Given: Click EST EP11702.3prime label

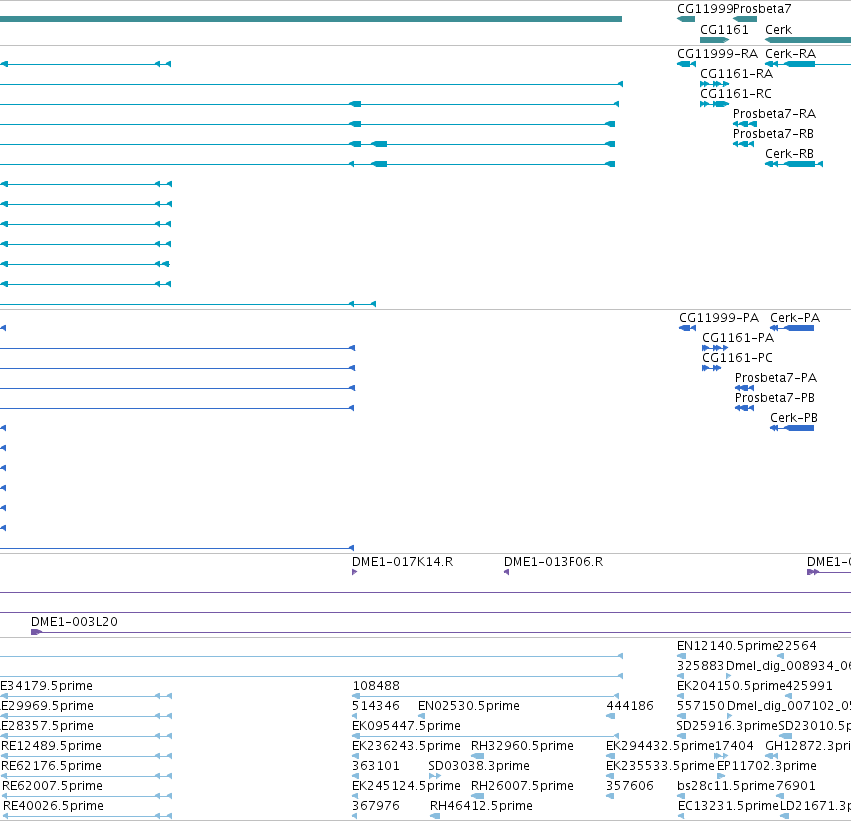Looking at the screenshot, I should click(x=767, y=766).
